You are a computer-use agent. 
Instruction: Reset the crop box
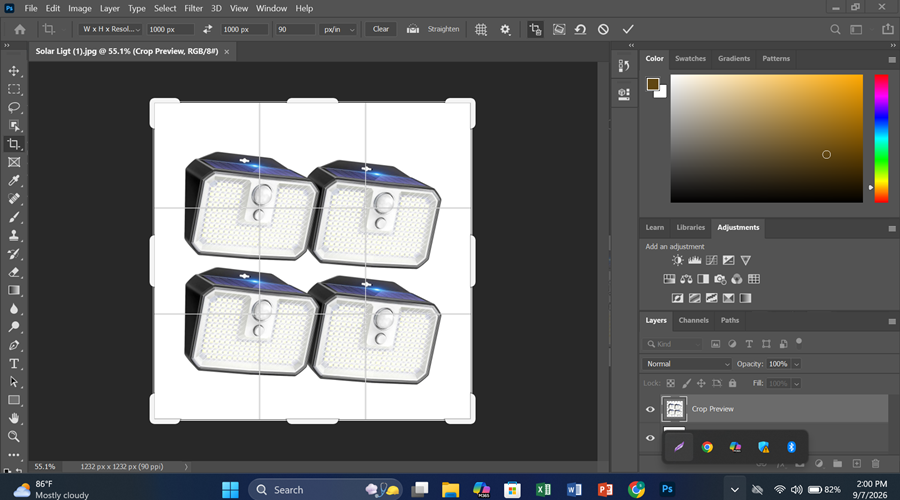point(580,29)
